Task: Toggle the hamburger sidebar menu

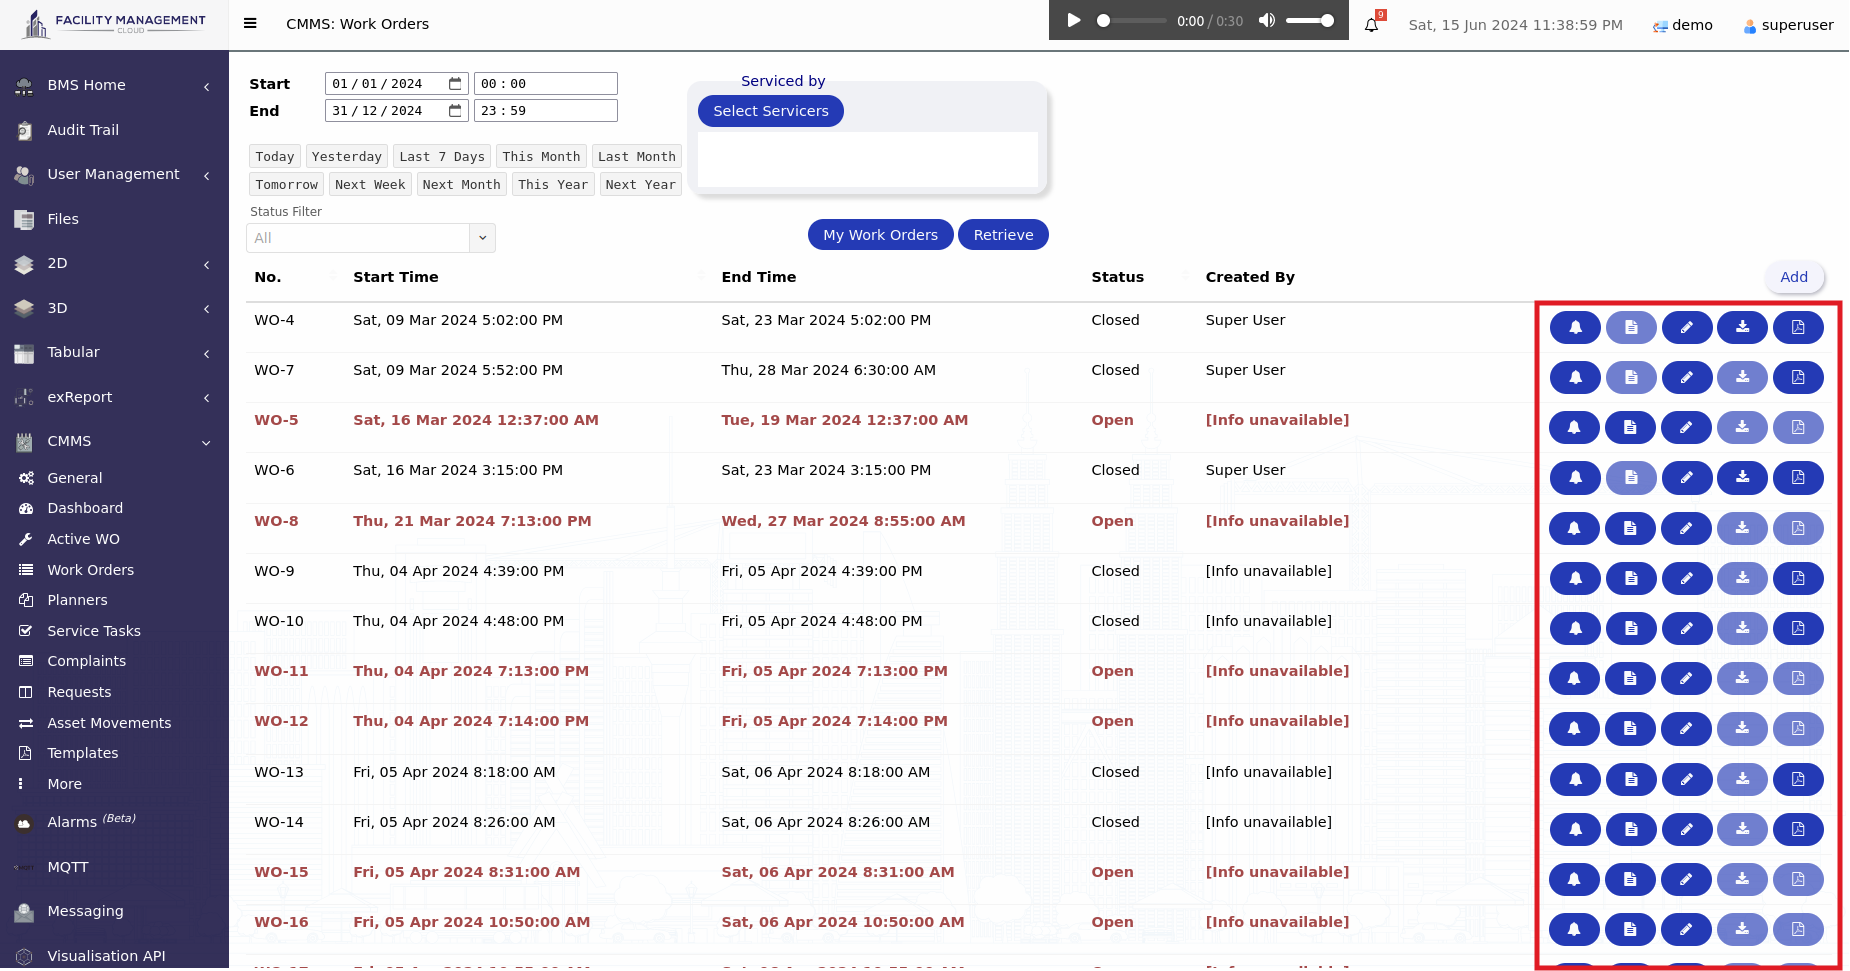Action: pos(250,23)
